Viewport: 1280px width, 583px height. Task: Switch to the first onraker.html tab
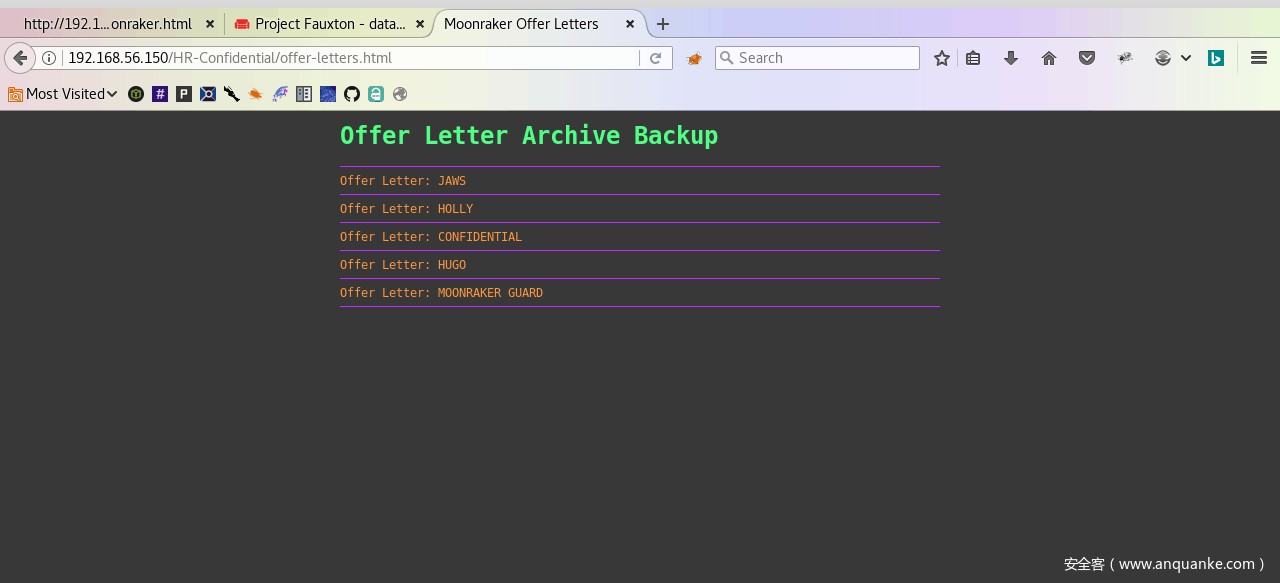coord(107,24)
